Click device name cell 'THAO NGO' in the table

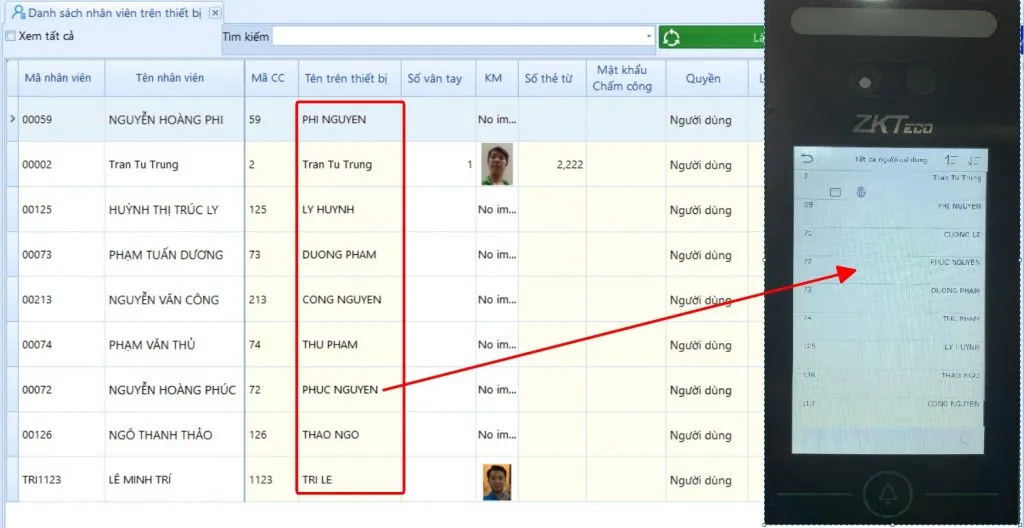pos(349,435)
